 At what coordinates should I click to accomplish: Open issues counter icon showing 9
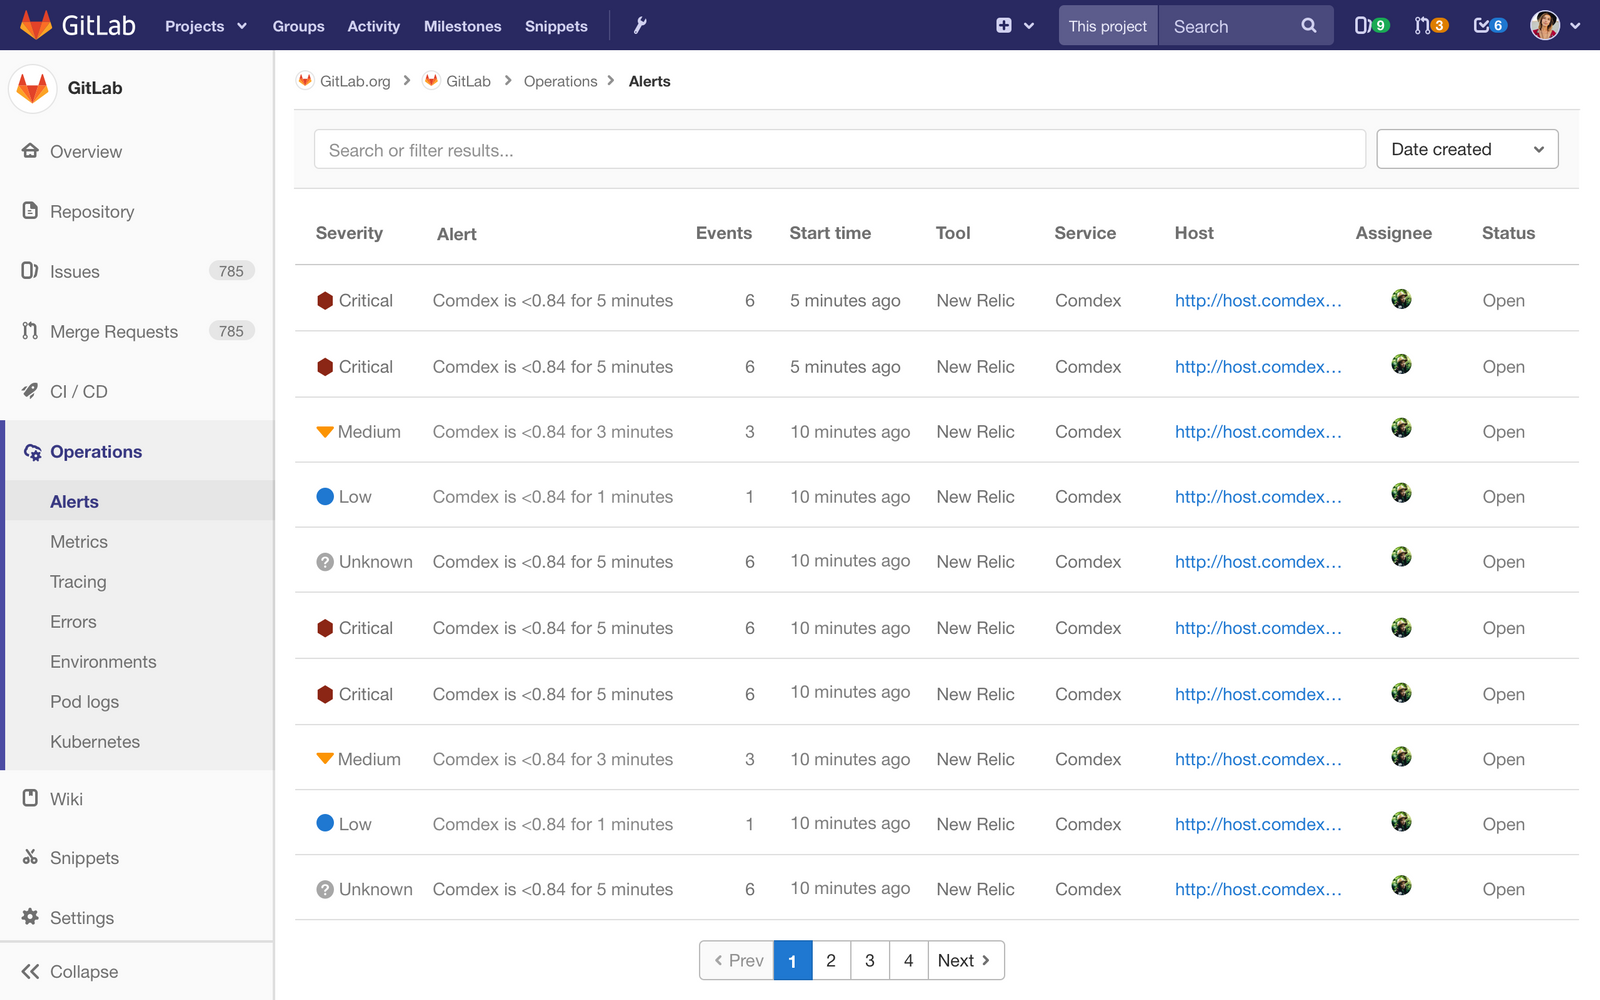click(x=1372, y=26)
